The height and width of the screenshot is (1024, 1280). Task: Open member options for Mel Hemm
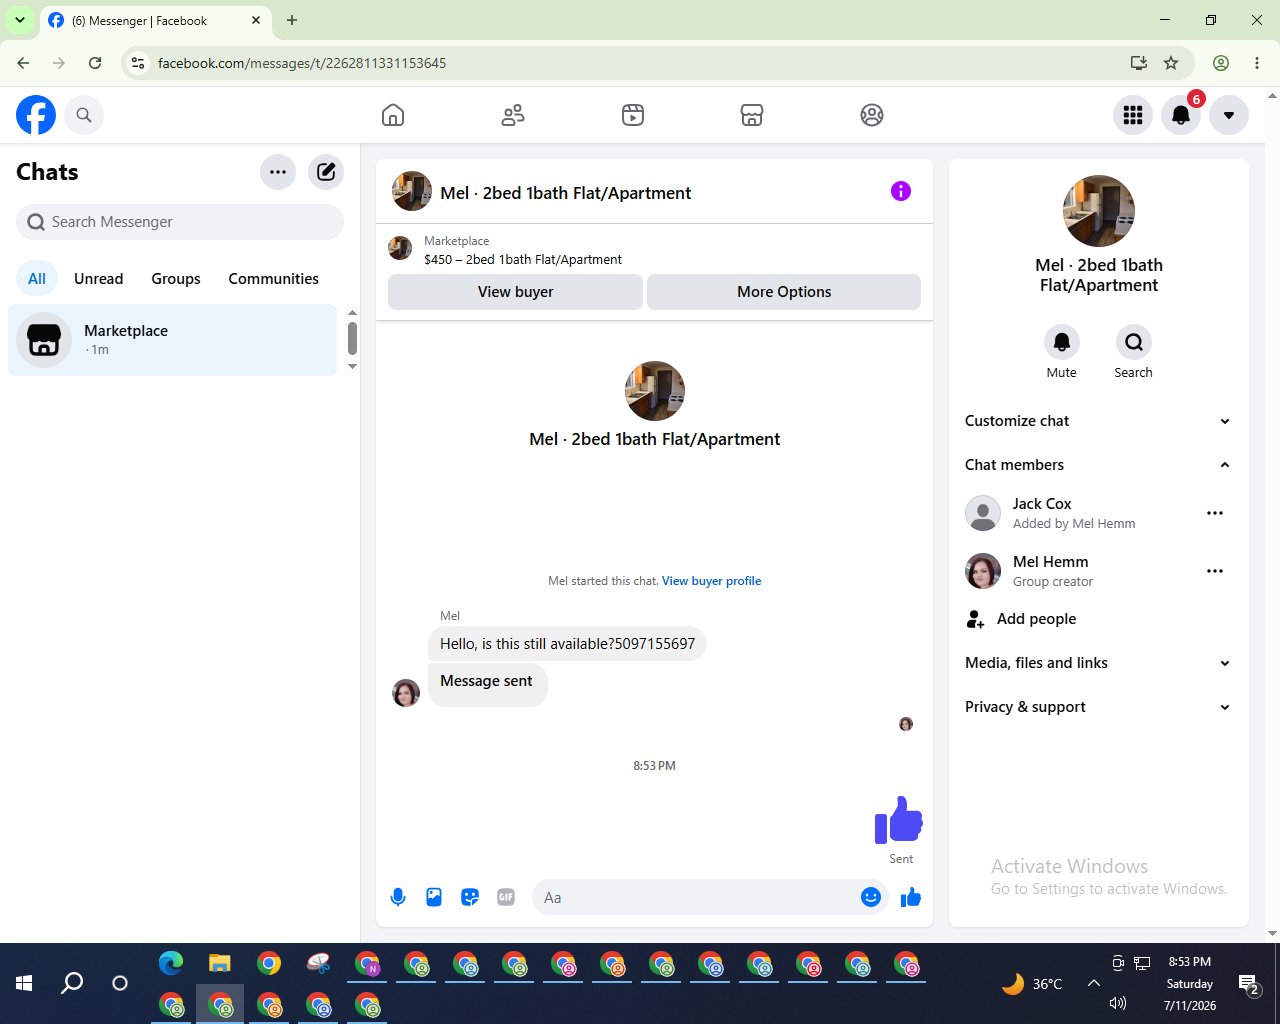click(x=1215, y=571)
